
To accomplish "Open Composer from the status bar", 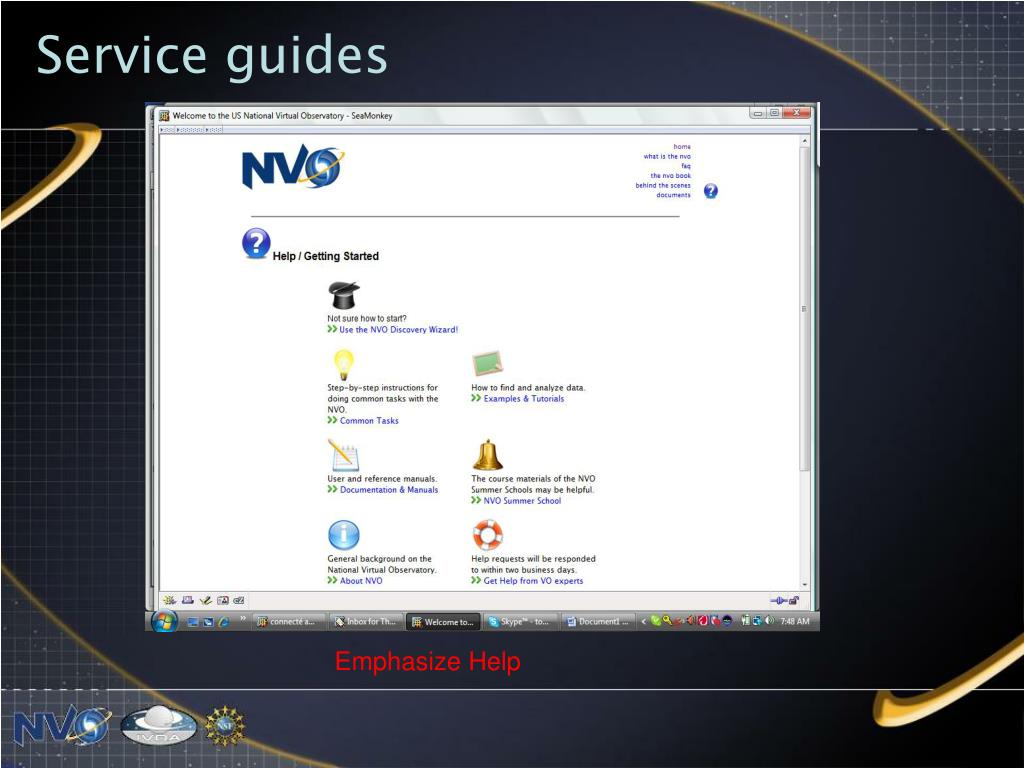I will point(206,600).
